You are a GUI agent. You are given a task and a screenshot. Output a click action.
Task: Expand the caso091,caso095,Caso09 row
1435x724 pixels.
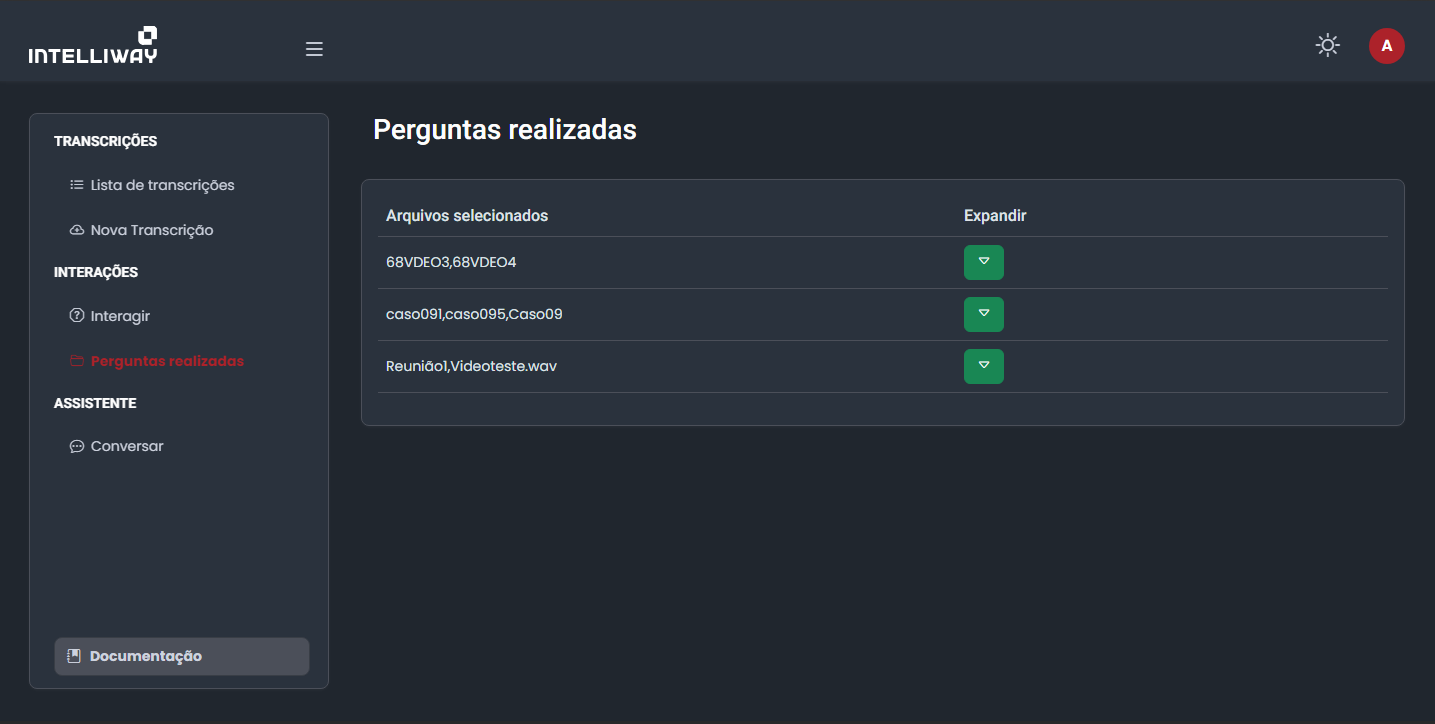tap(983, 314)
